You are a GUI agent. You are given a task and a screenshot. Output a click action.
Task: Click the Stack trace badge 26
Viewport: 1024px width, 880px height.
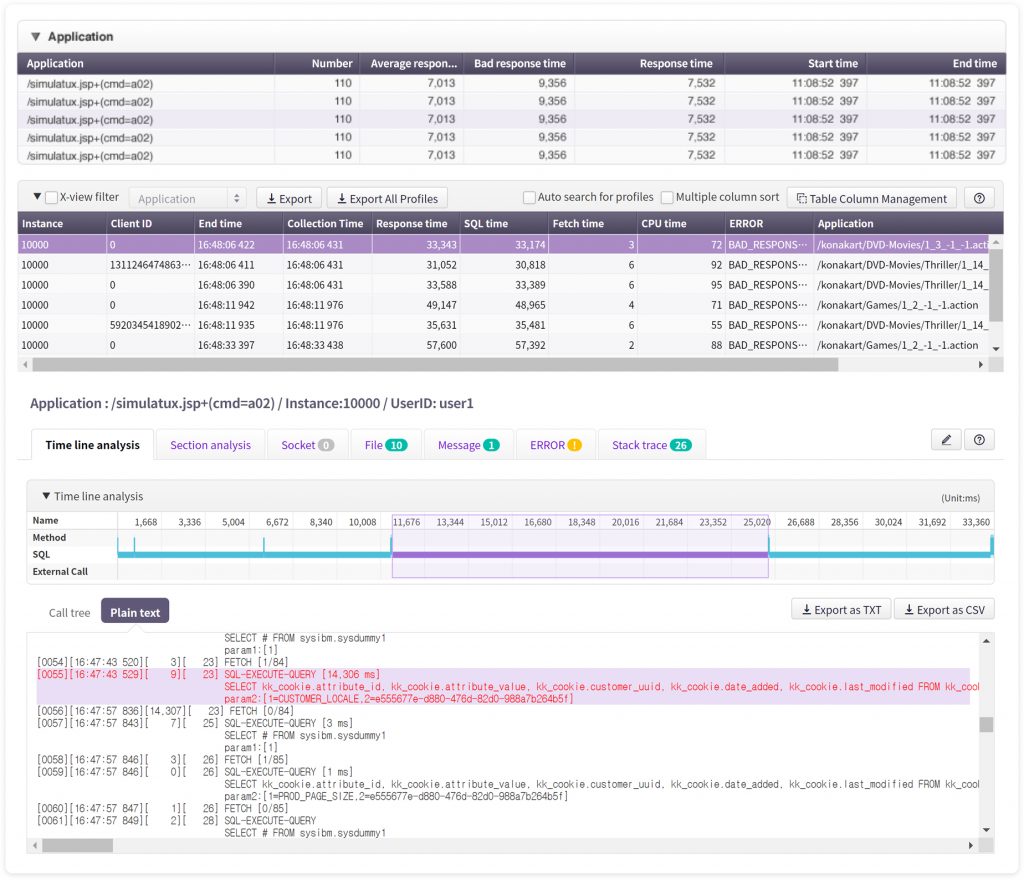click(x=681, y=445)
